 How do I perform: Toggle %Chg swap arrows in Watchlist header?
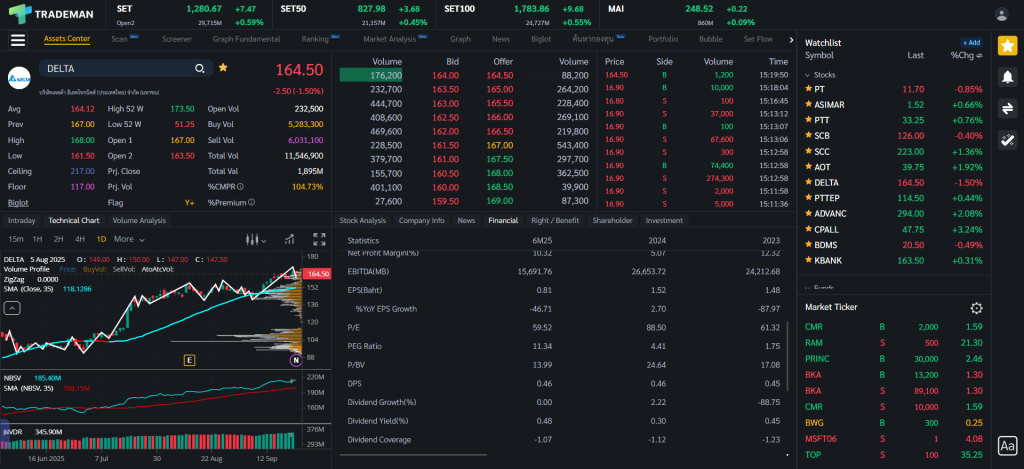980,56
